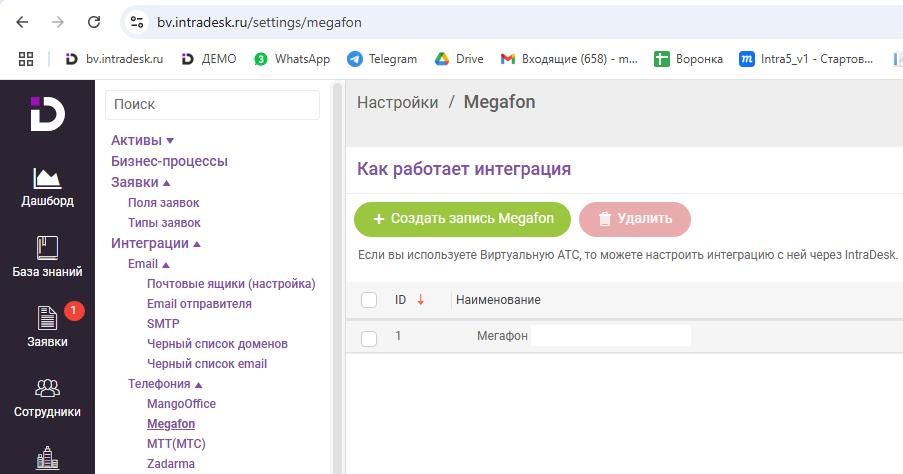This screenshot has height=474, width=903.
Task: Open site information icon in address bar
Action: [136, 22]
